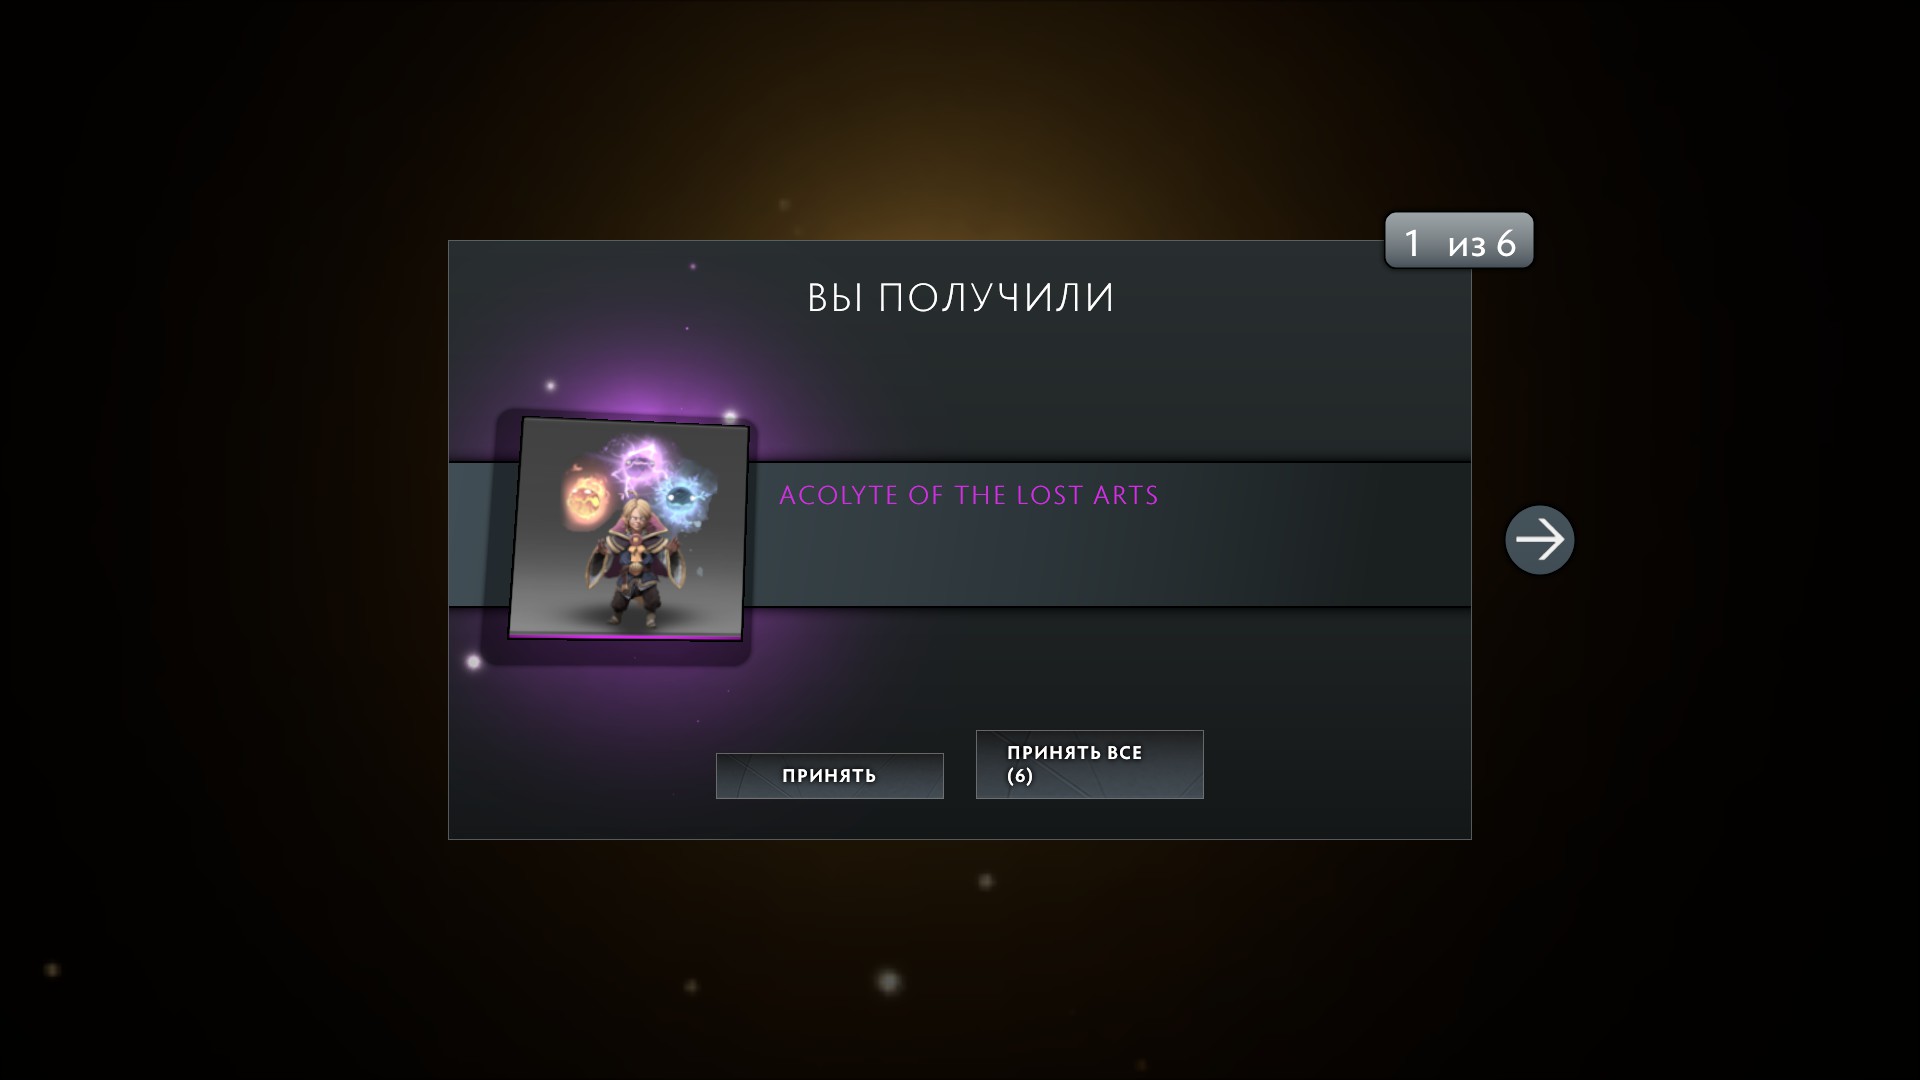Click the glowing sparkle below the item card

pos(474,662)
